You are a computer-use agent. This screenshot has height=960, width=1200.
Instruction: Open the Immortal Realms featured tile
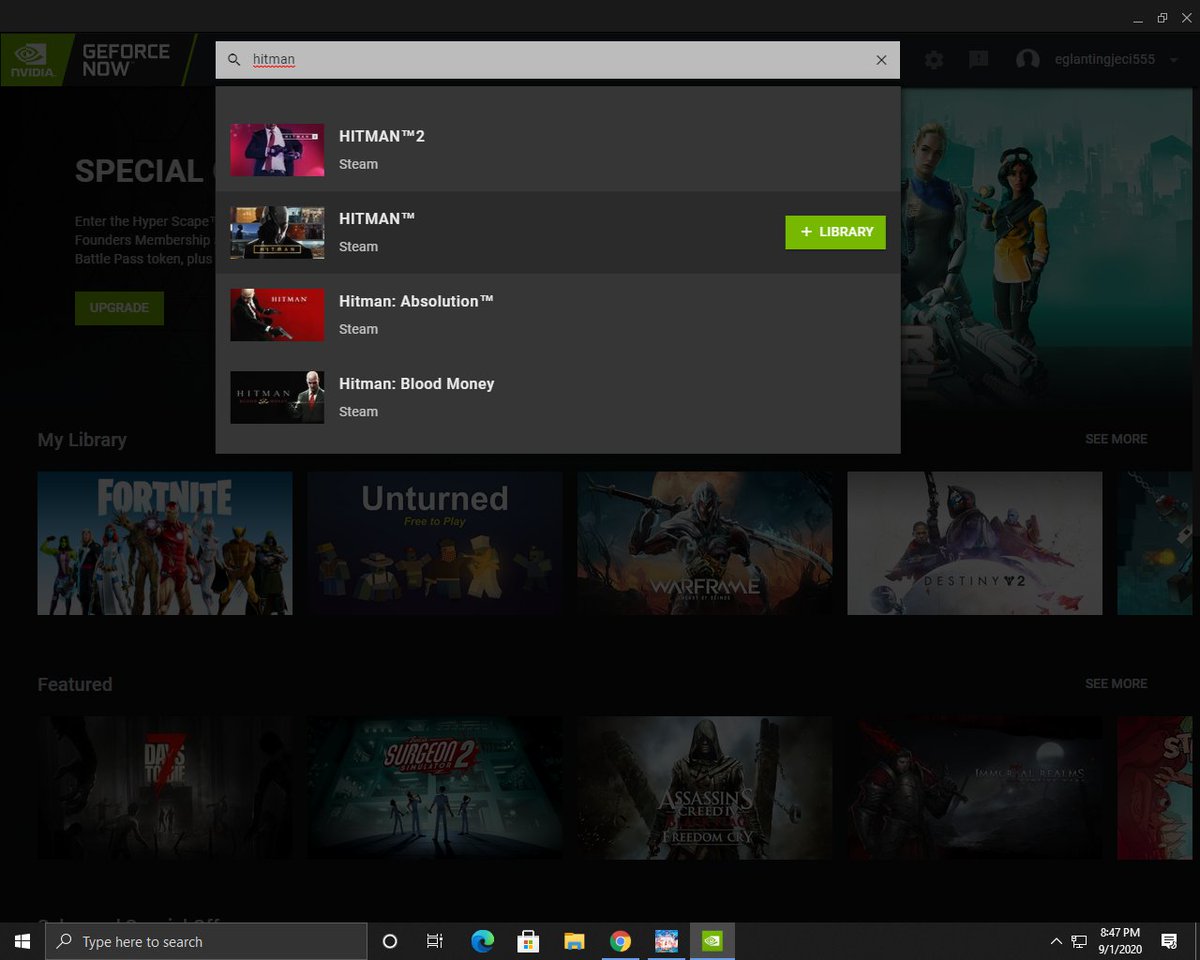click(975, 788)
